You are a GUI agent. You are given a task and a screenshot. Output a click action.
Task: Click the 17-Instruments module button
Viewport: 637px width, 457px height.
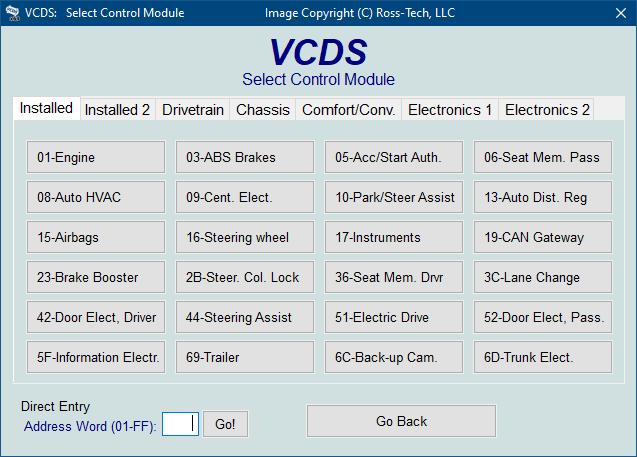[x=394, y=237]
